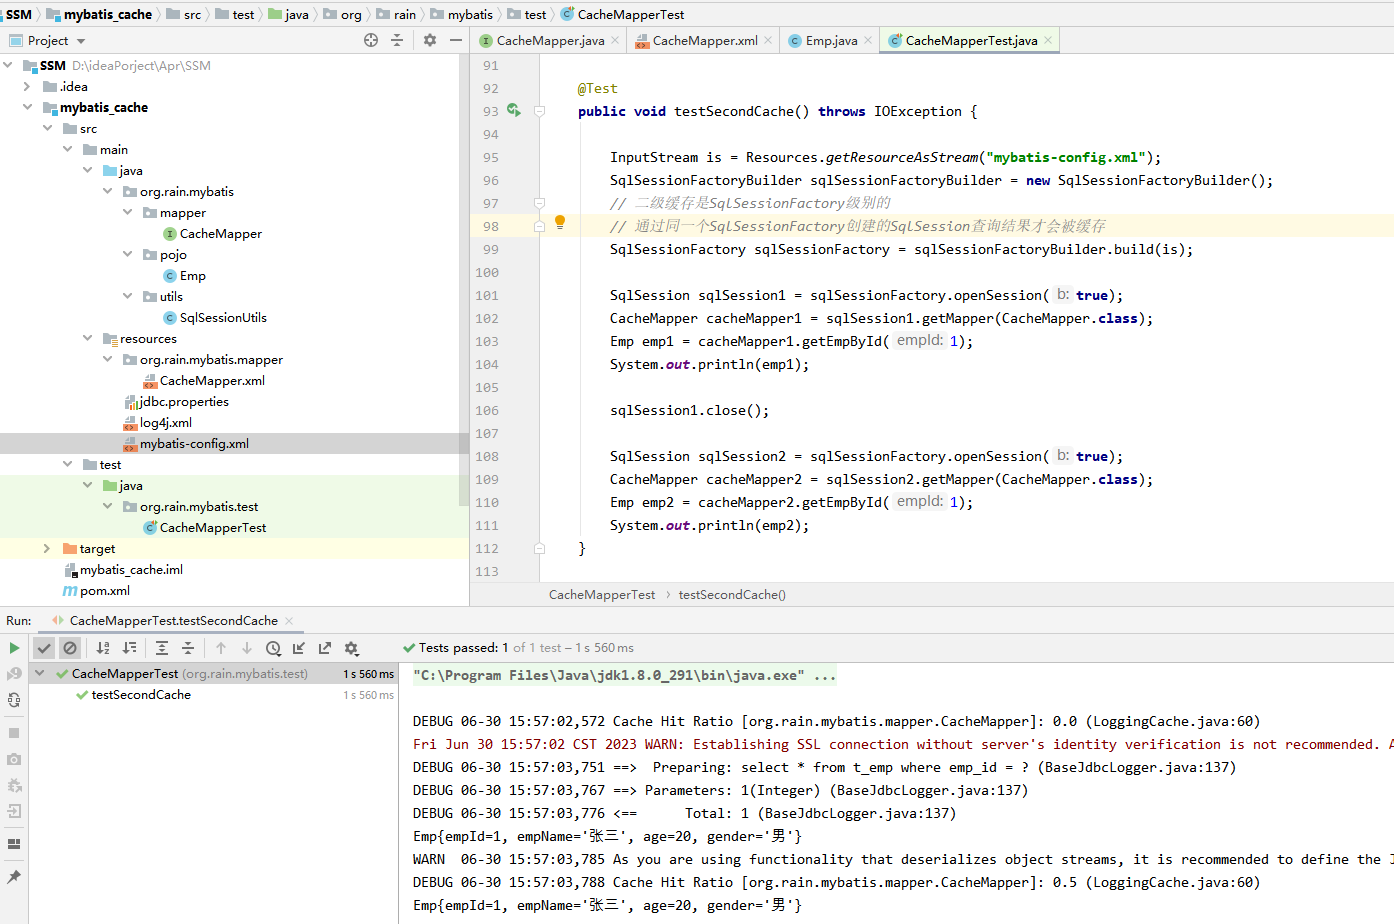The width and height of the screenshot is (1394, 924).
Task: Toggle show ignored tests button
Action: pyautogui.click(x=70, y=648)
